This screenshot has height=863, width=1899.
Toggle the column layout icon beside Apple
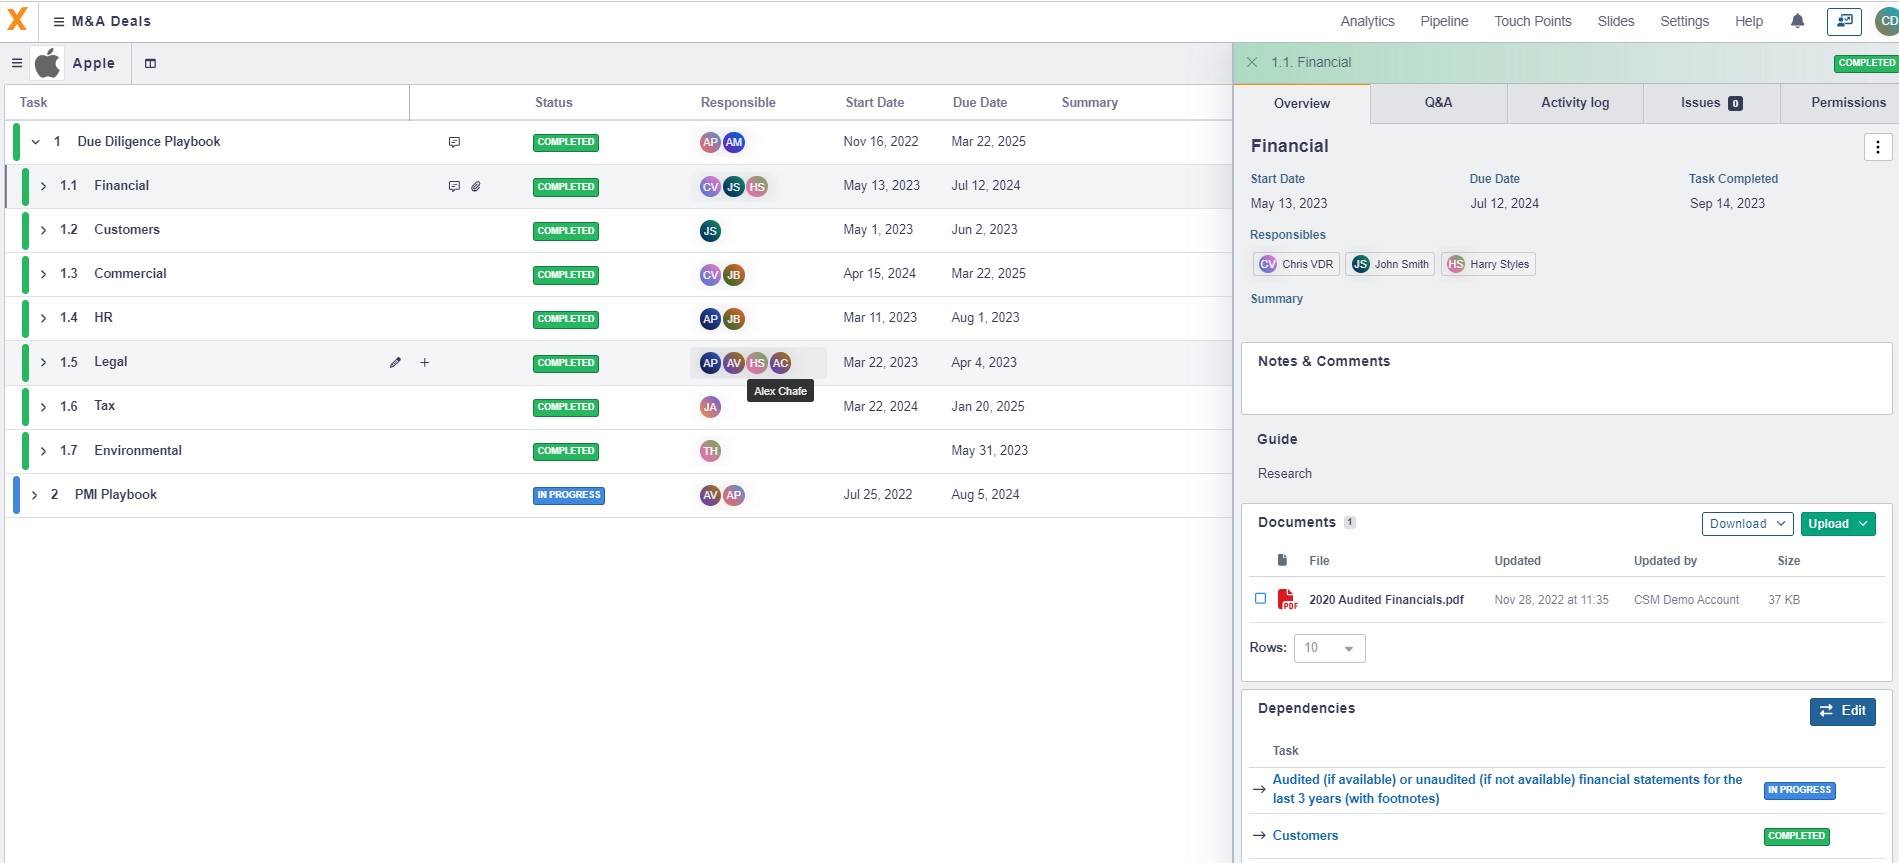click(x=151, y=64)
